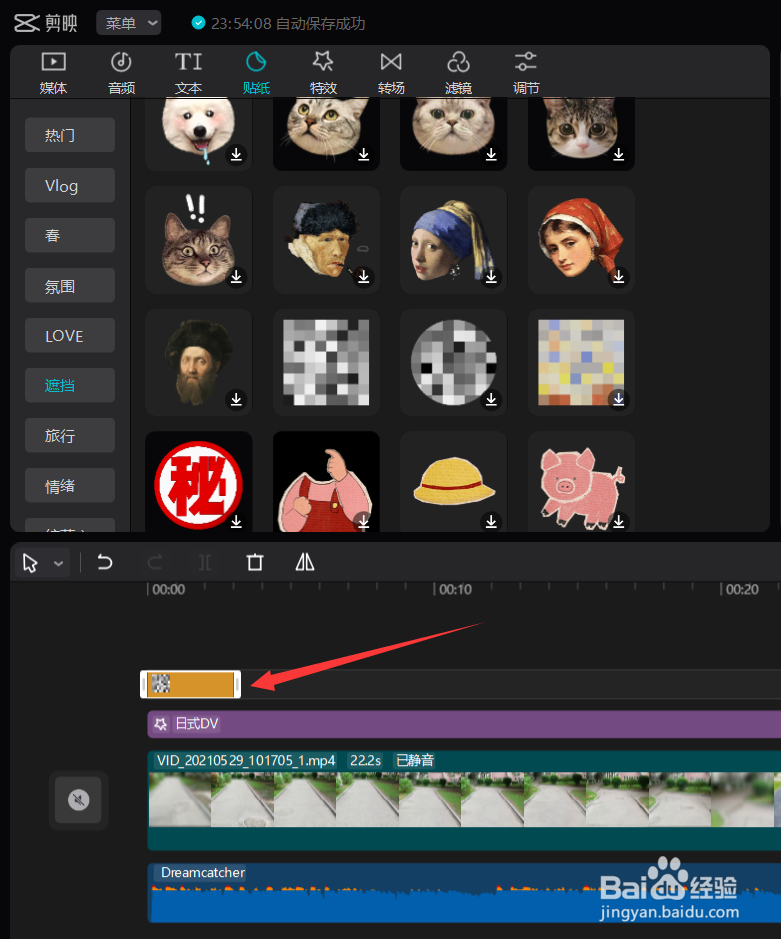Screen dimensions: 781x939
Task: Download the red headscarf woman sticker
Action: tap(619, 277)
